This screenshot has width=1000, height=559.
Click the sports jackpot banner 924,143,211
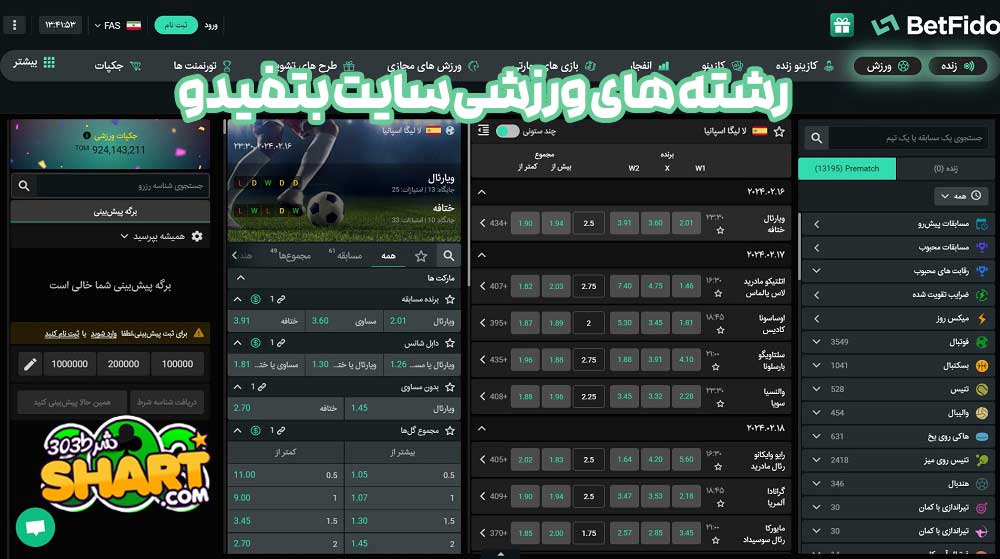tap(110, 143)
